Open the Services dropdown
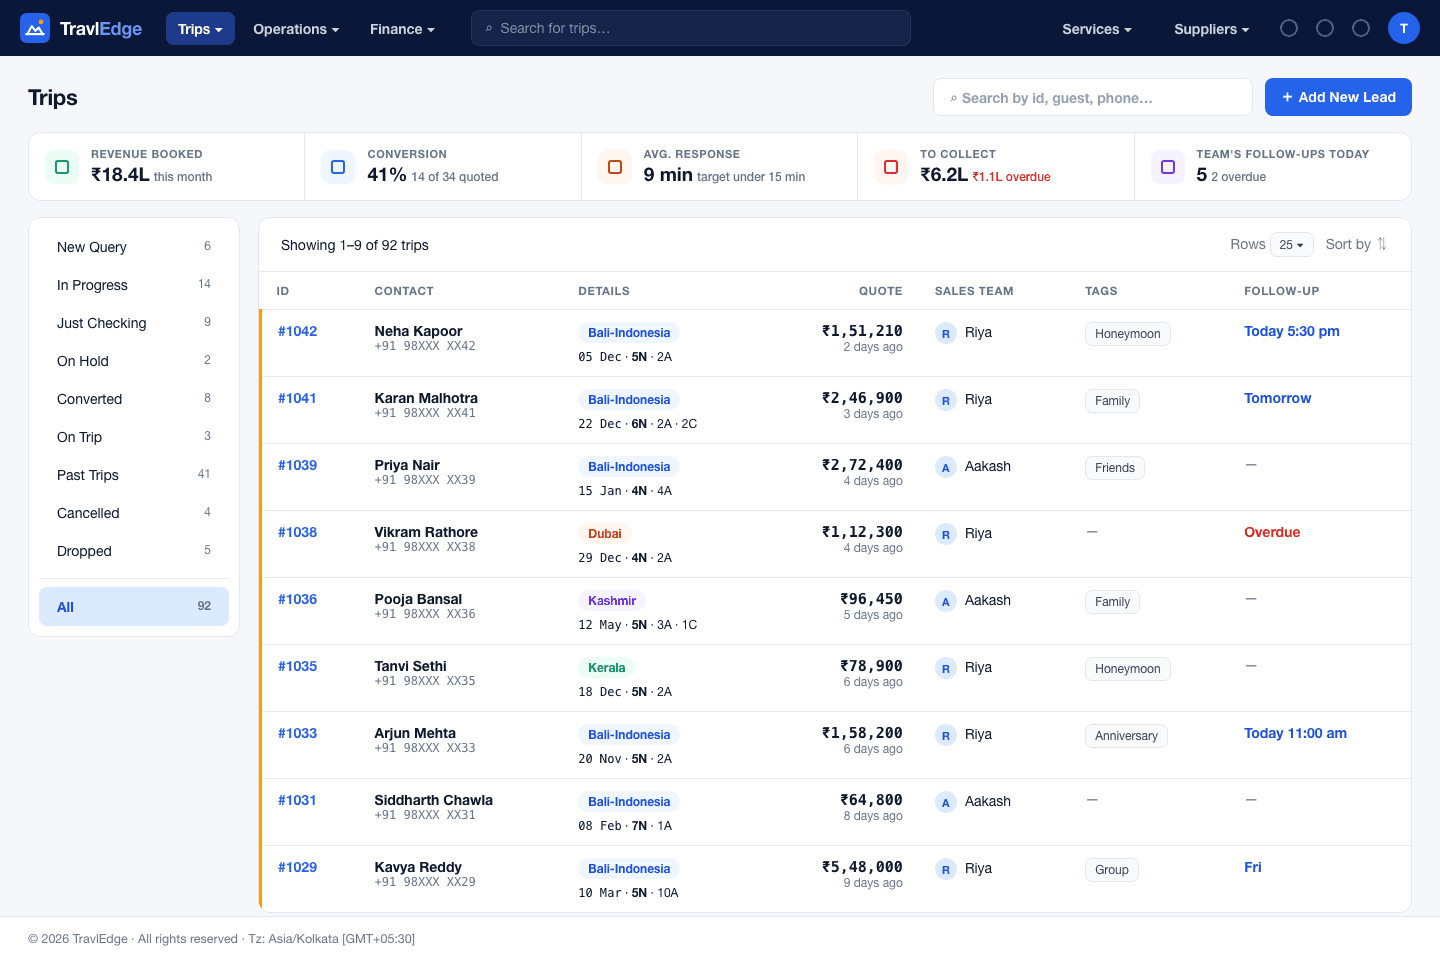This screenshot has height=960, width=1440. (x=1097, y=29)
